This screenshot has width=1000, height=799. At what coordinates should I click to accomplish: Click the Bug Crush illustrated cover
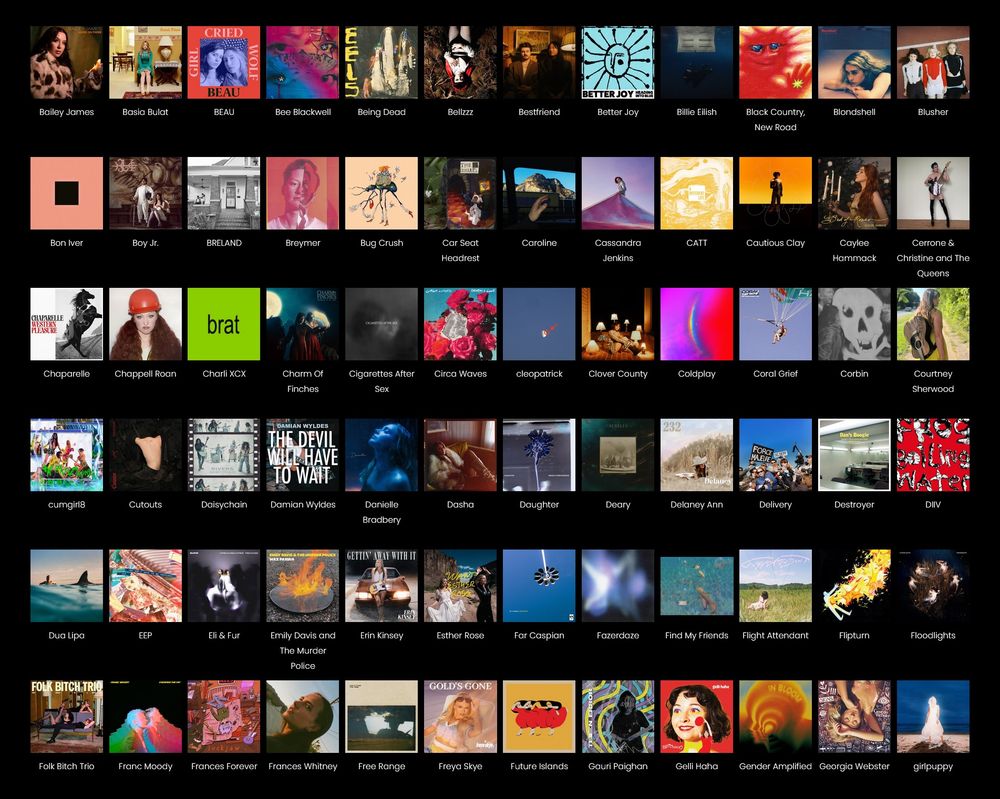tap(381, 193)
